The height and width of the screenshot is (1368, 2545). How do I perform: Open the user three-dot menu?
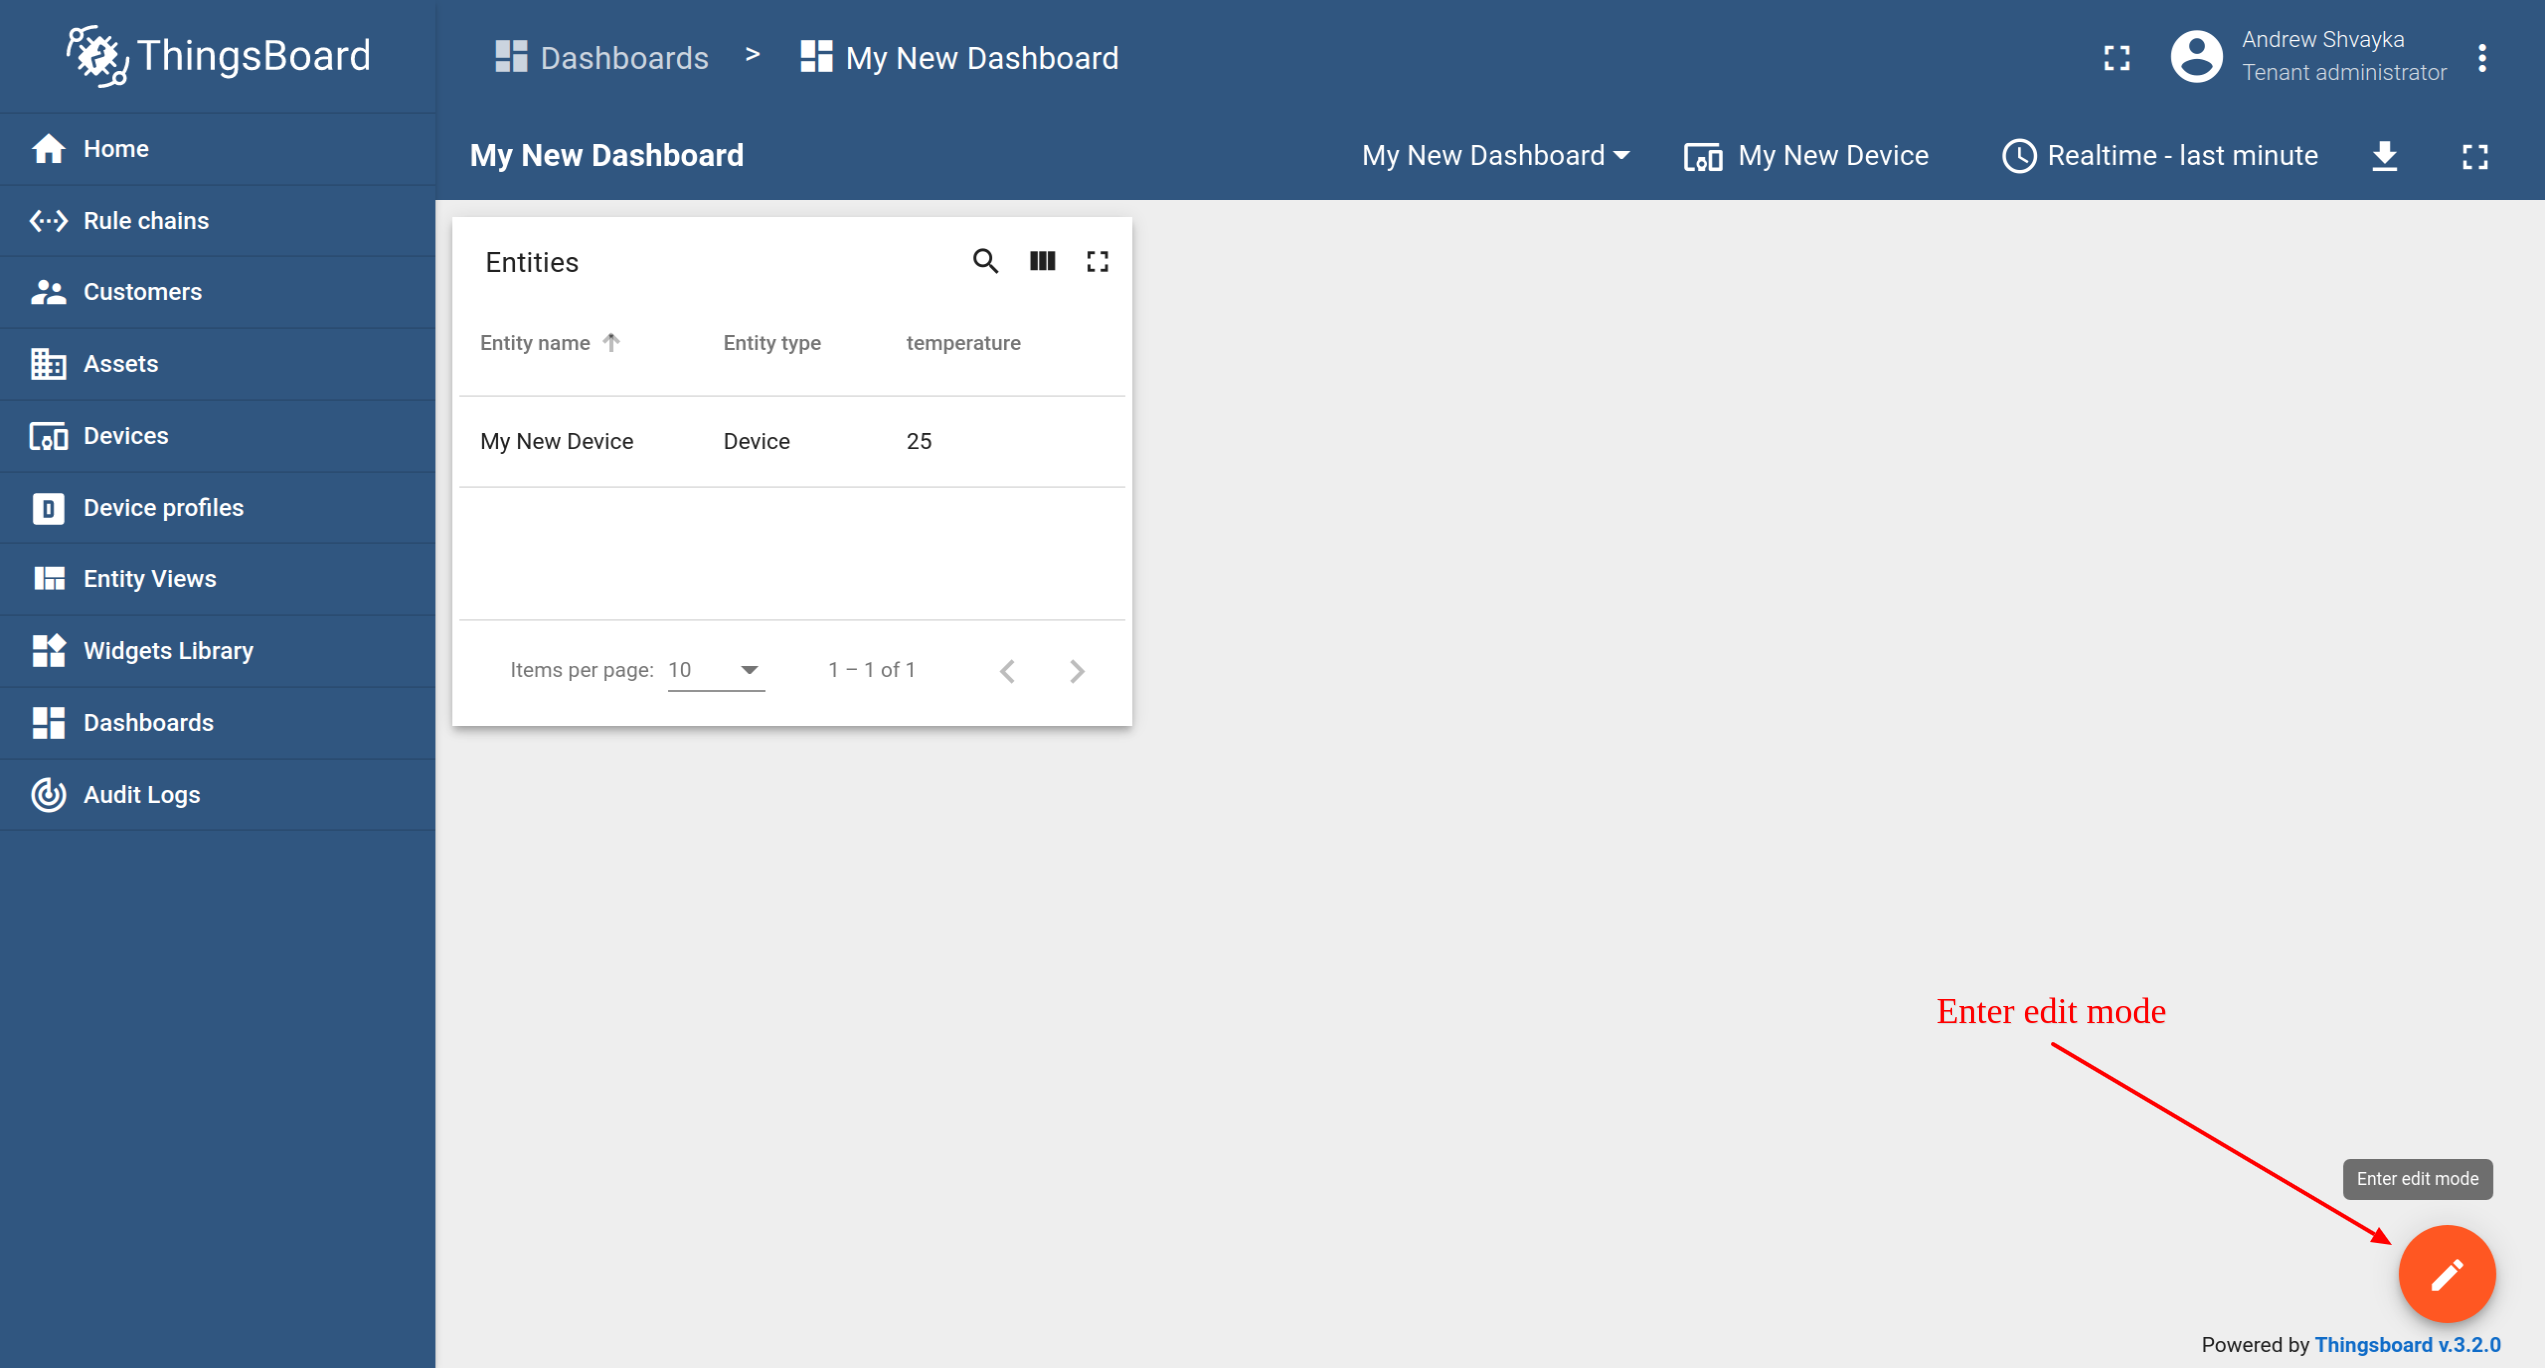pos(2482,58)
